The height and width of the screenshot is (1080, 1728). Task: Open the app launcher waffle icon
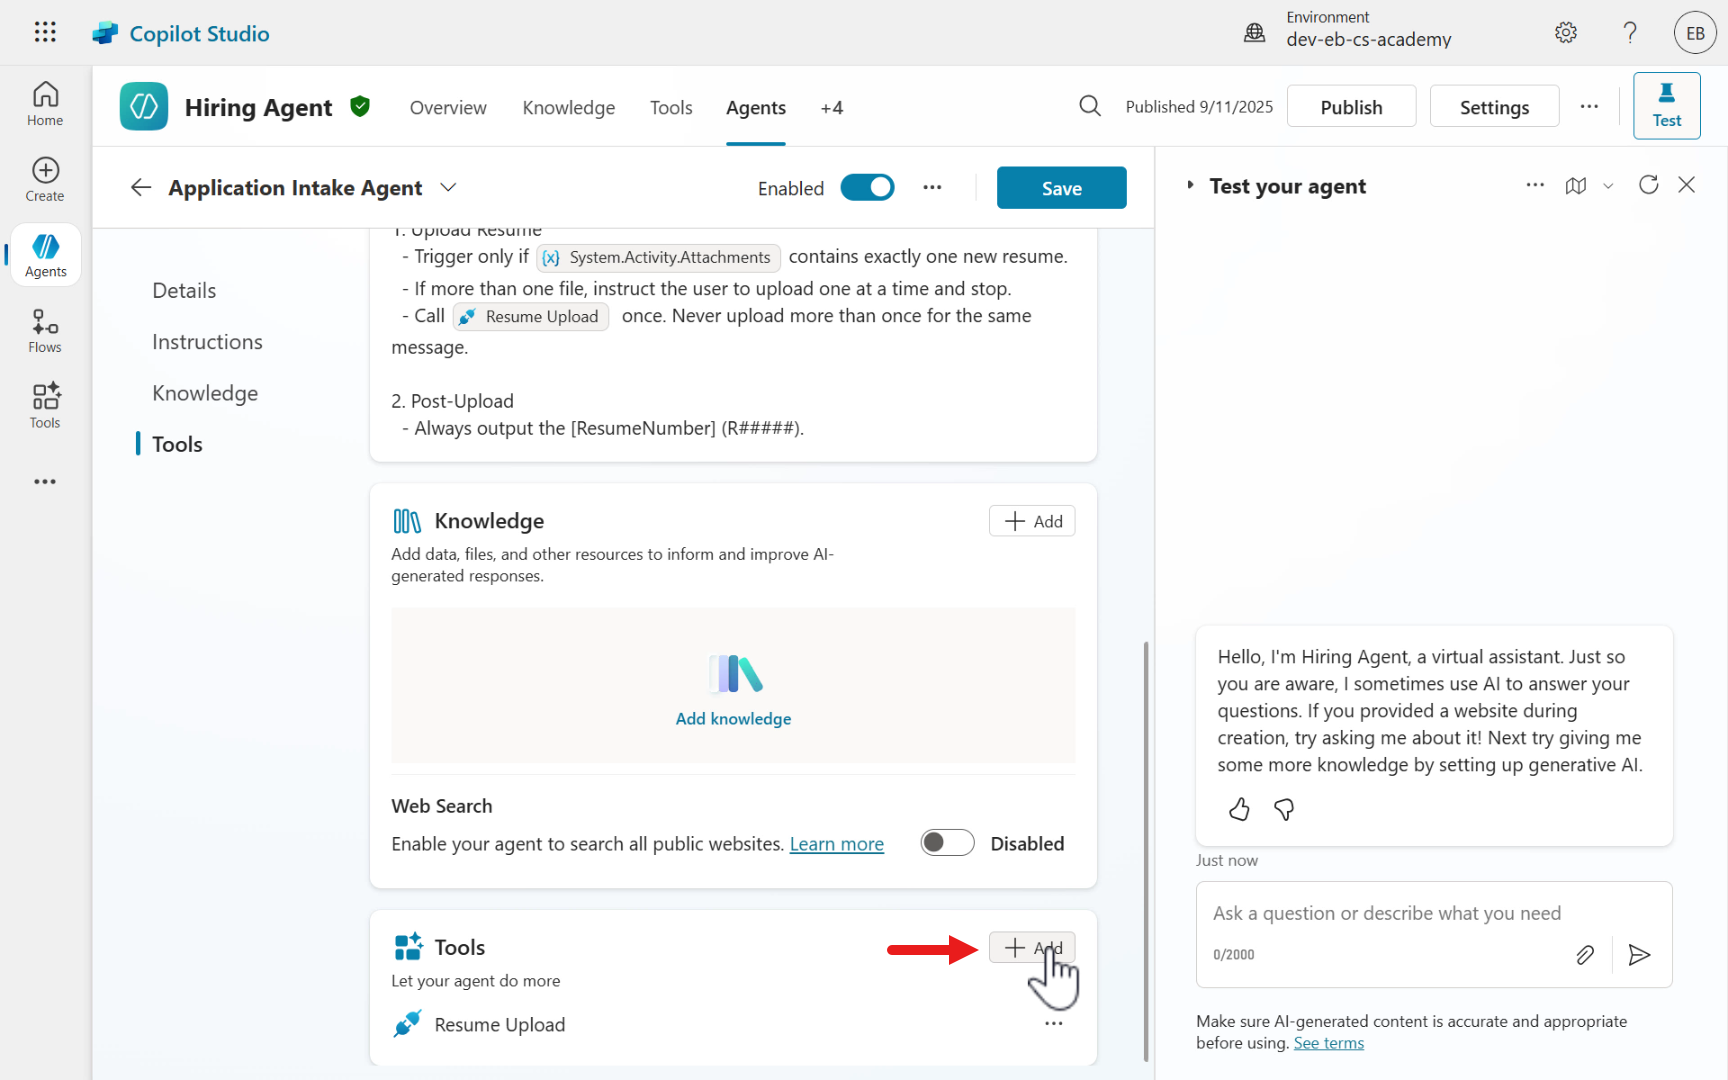45,32
